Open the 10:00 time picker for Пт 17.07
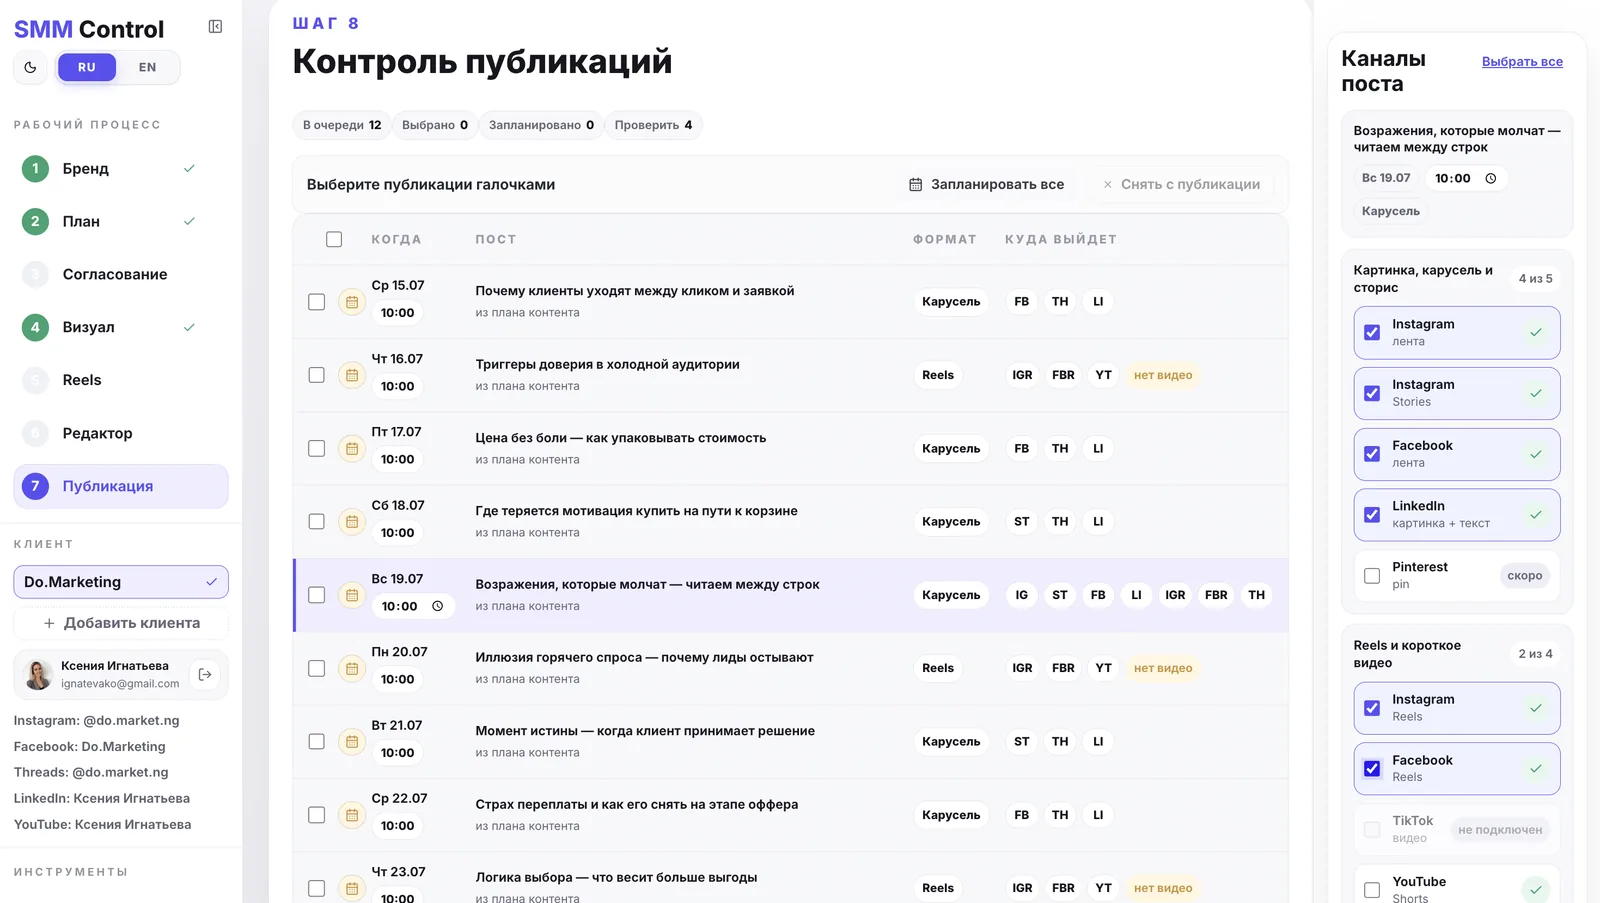 coord(397,460)
